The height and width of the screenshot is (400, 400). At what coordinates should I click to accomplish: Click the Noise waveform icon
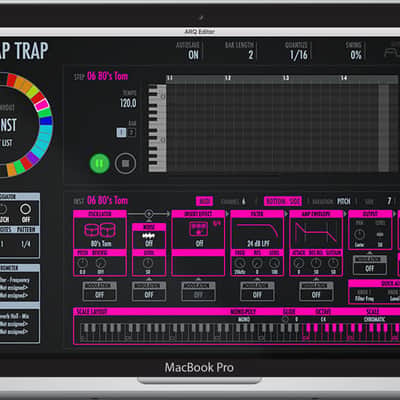pos(149,236)
